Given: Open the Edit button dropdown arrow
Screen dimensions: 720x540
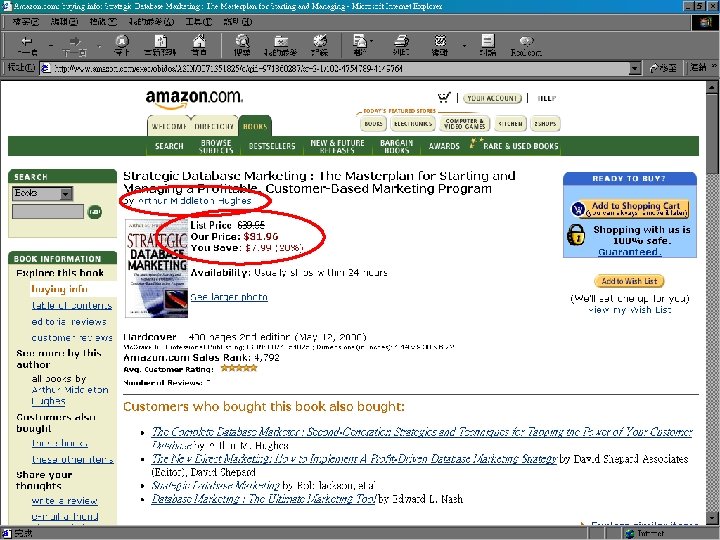Looking at the screenshot, I should [464, 45].
